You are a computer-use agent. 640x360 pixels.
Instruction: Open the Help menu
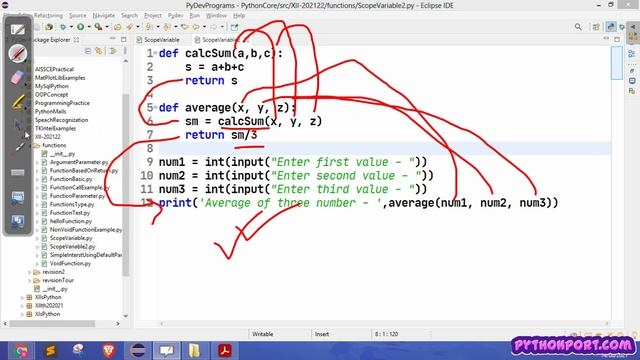tap(239, 16)
